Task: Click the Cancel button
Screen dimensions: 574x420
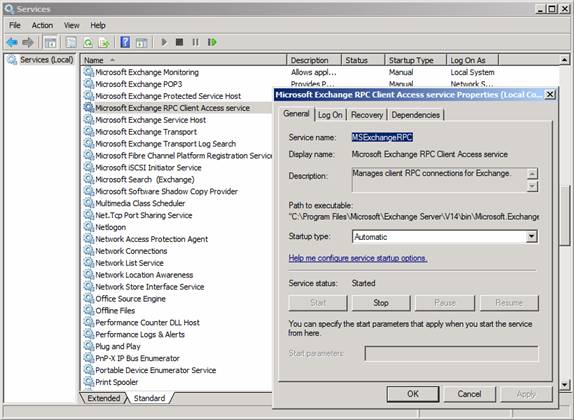Action: point(469,394)
